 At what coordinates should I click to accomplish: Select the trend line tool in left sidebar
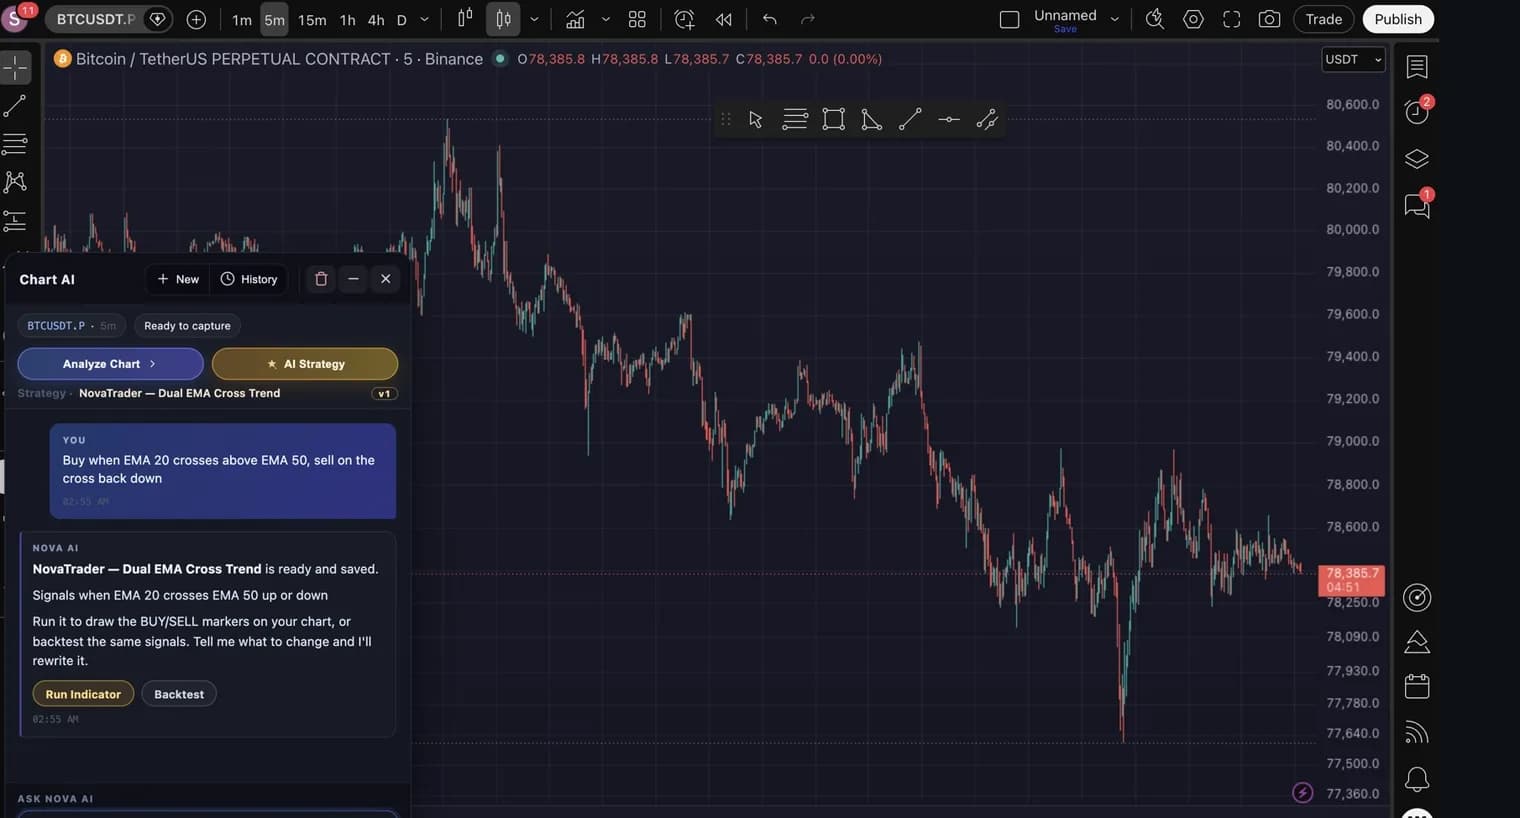[x=15, y=106]
